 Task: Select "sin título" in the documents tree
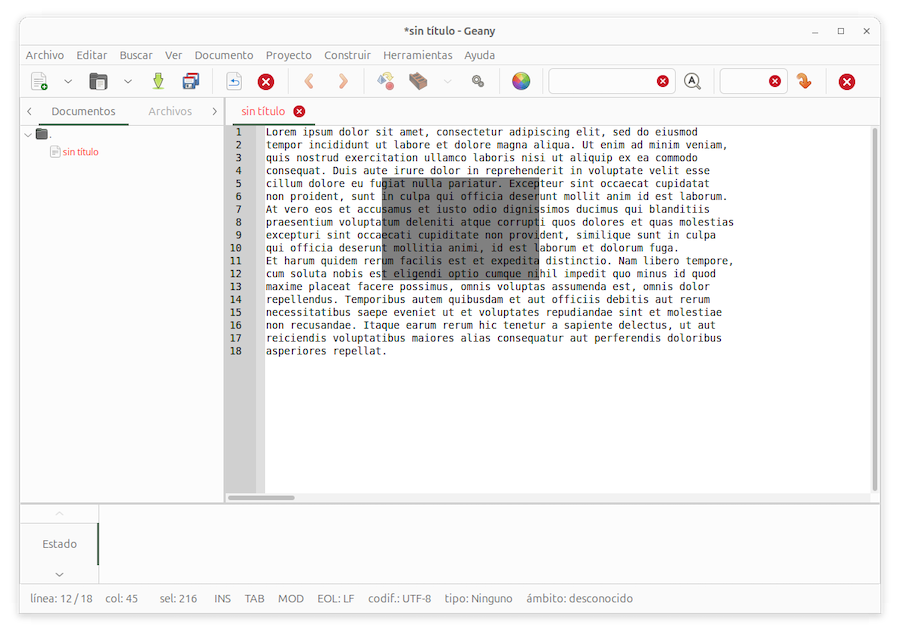point(80,152)
